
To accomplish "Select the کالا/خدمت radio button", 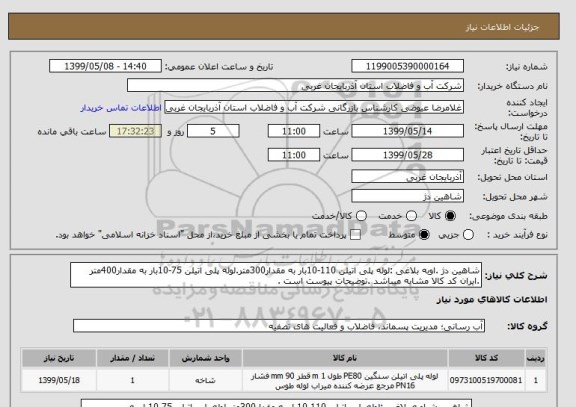I will [361, 216].
